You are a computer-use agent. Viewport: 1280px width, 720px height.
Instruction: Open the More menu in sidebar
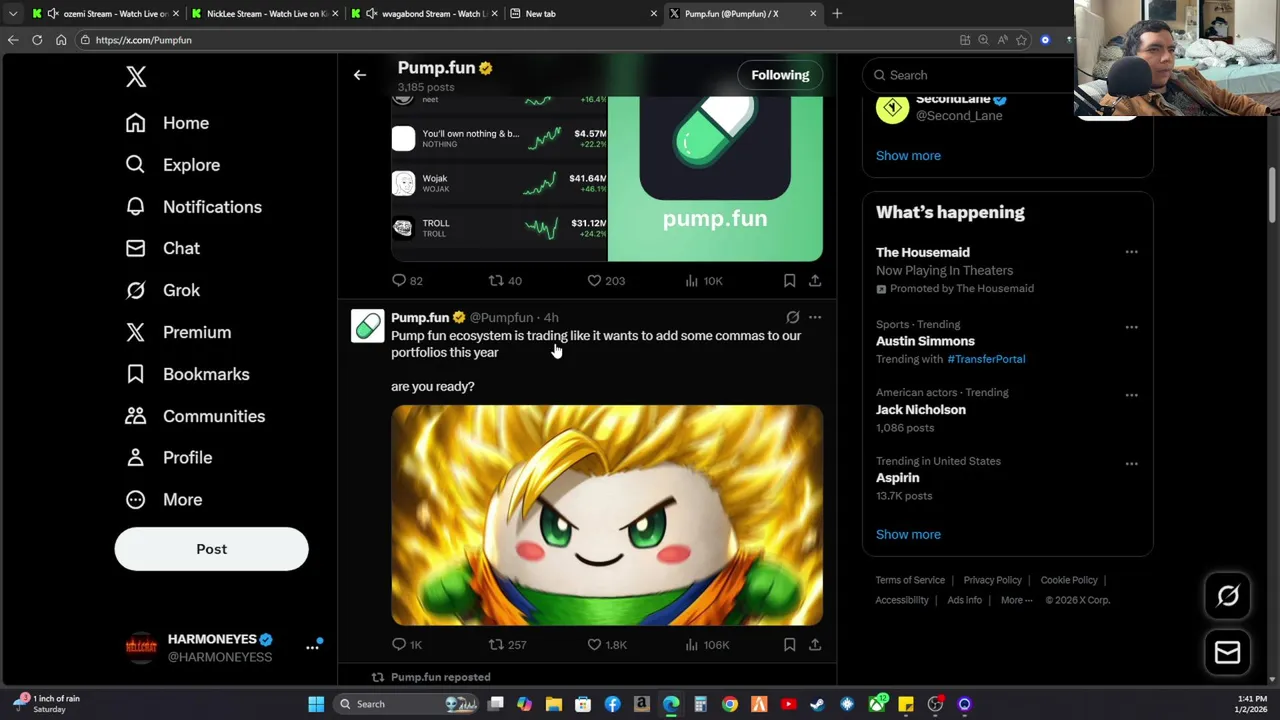163,499
